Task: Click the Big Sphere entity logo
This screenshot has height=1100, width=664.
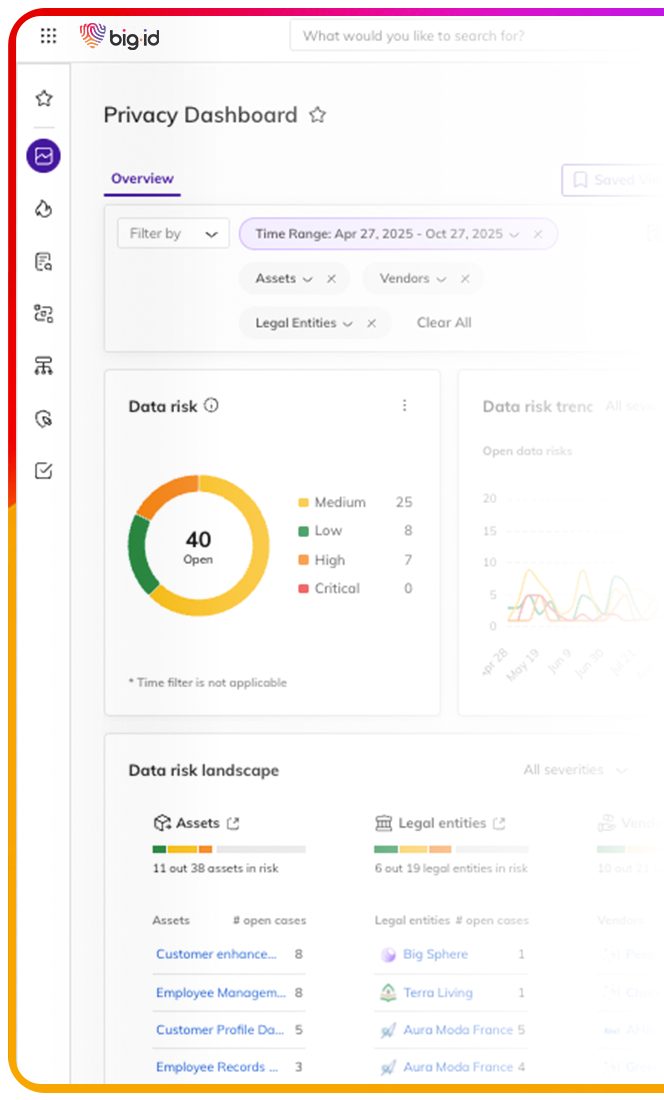Action: point(388,955)
